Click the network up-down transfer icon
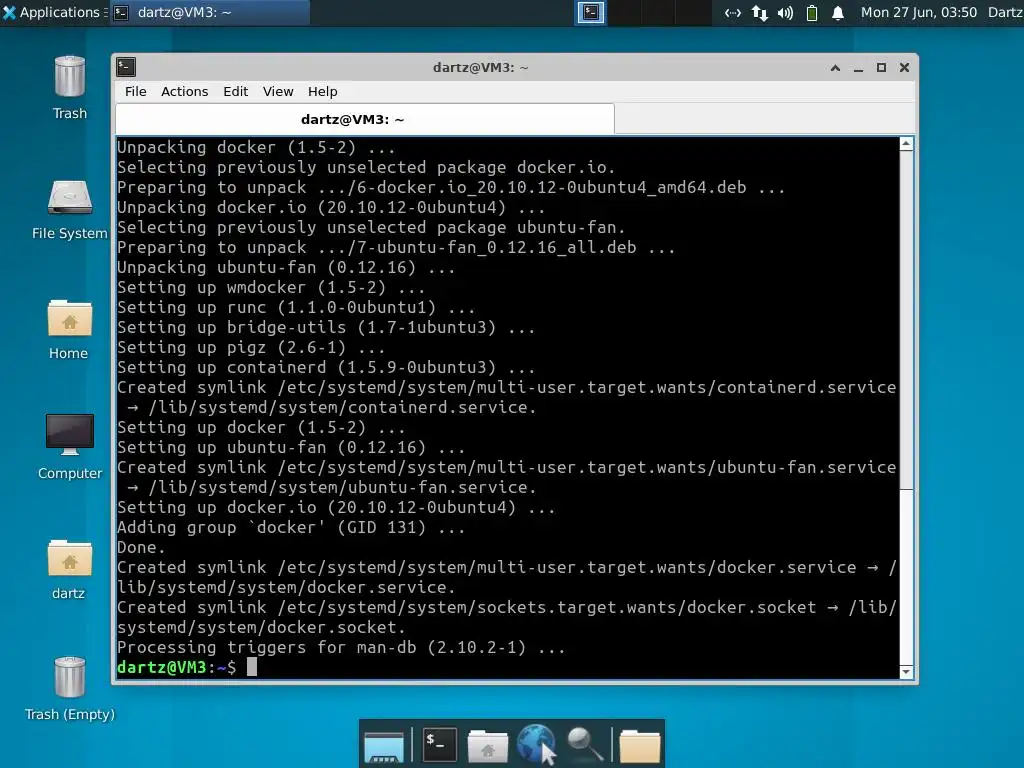This screenshot has height=768, width=1024. tap(759, 13)
